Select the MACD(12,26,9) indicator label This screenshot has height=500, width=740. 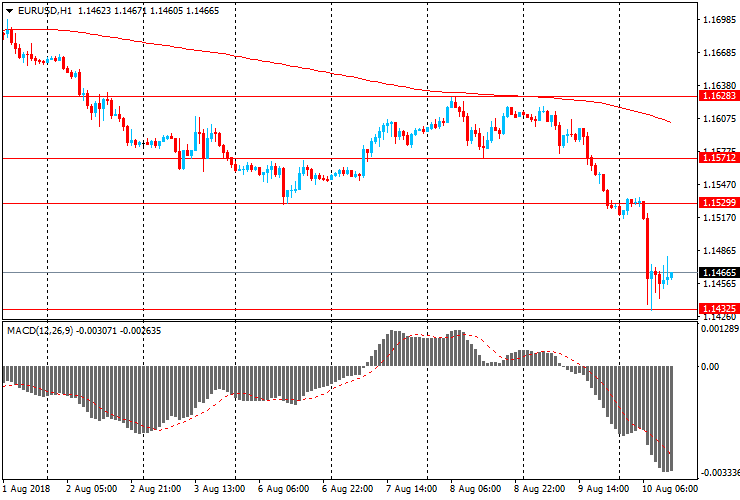tap(40, 331)
